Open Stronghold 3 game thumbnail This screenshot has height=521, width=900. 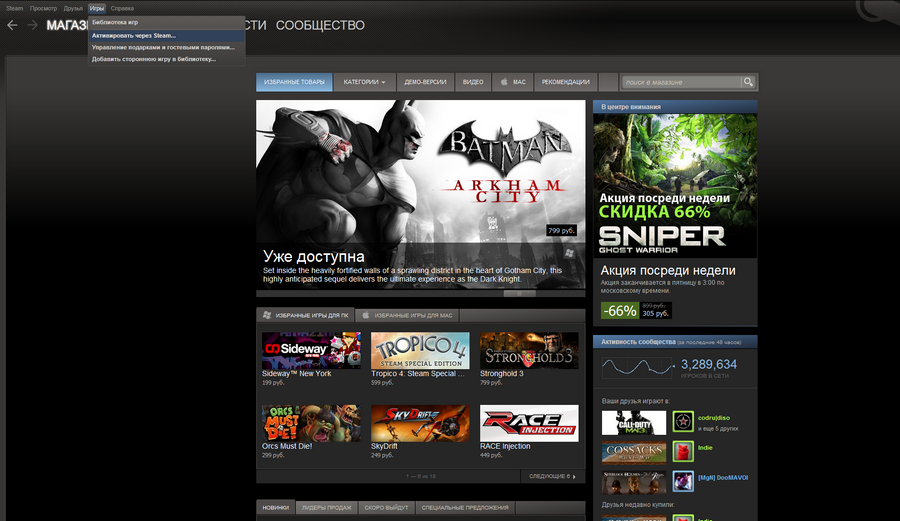[x=529, y=351]
